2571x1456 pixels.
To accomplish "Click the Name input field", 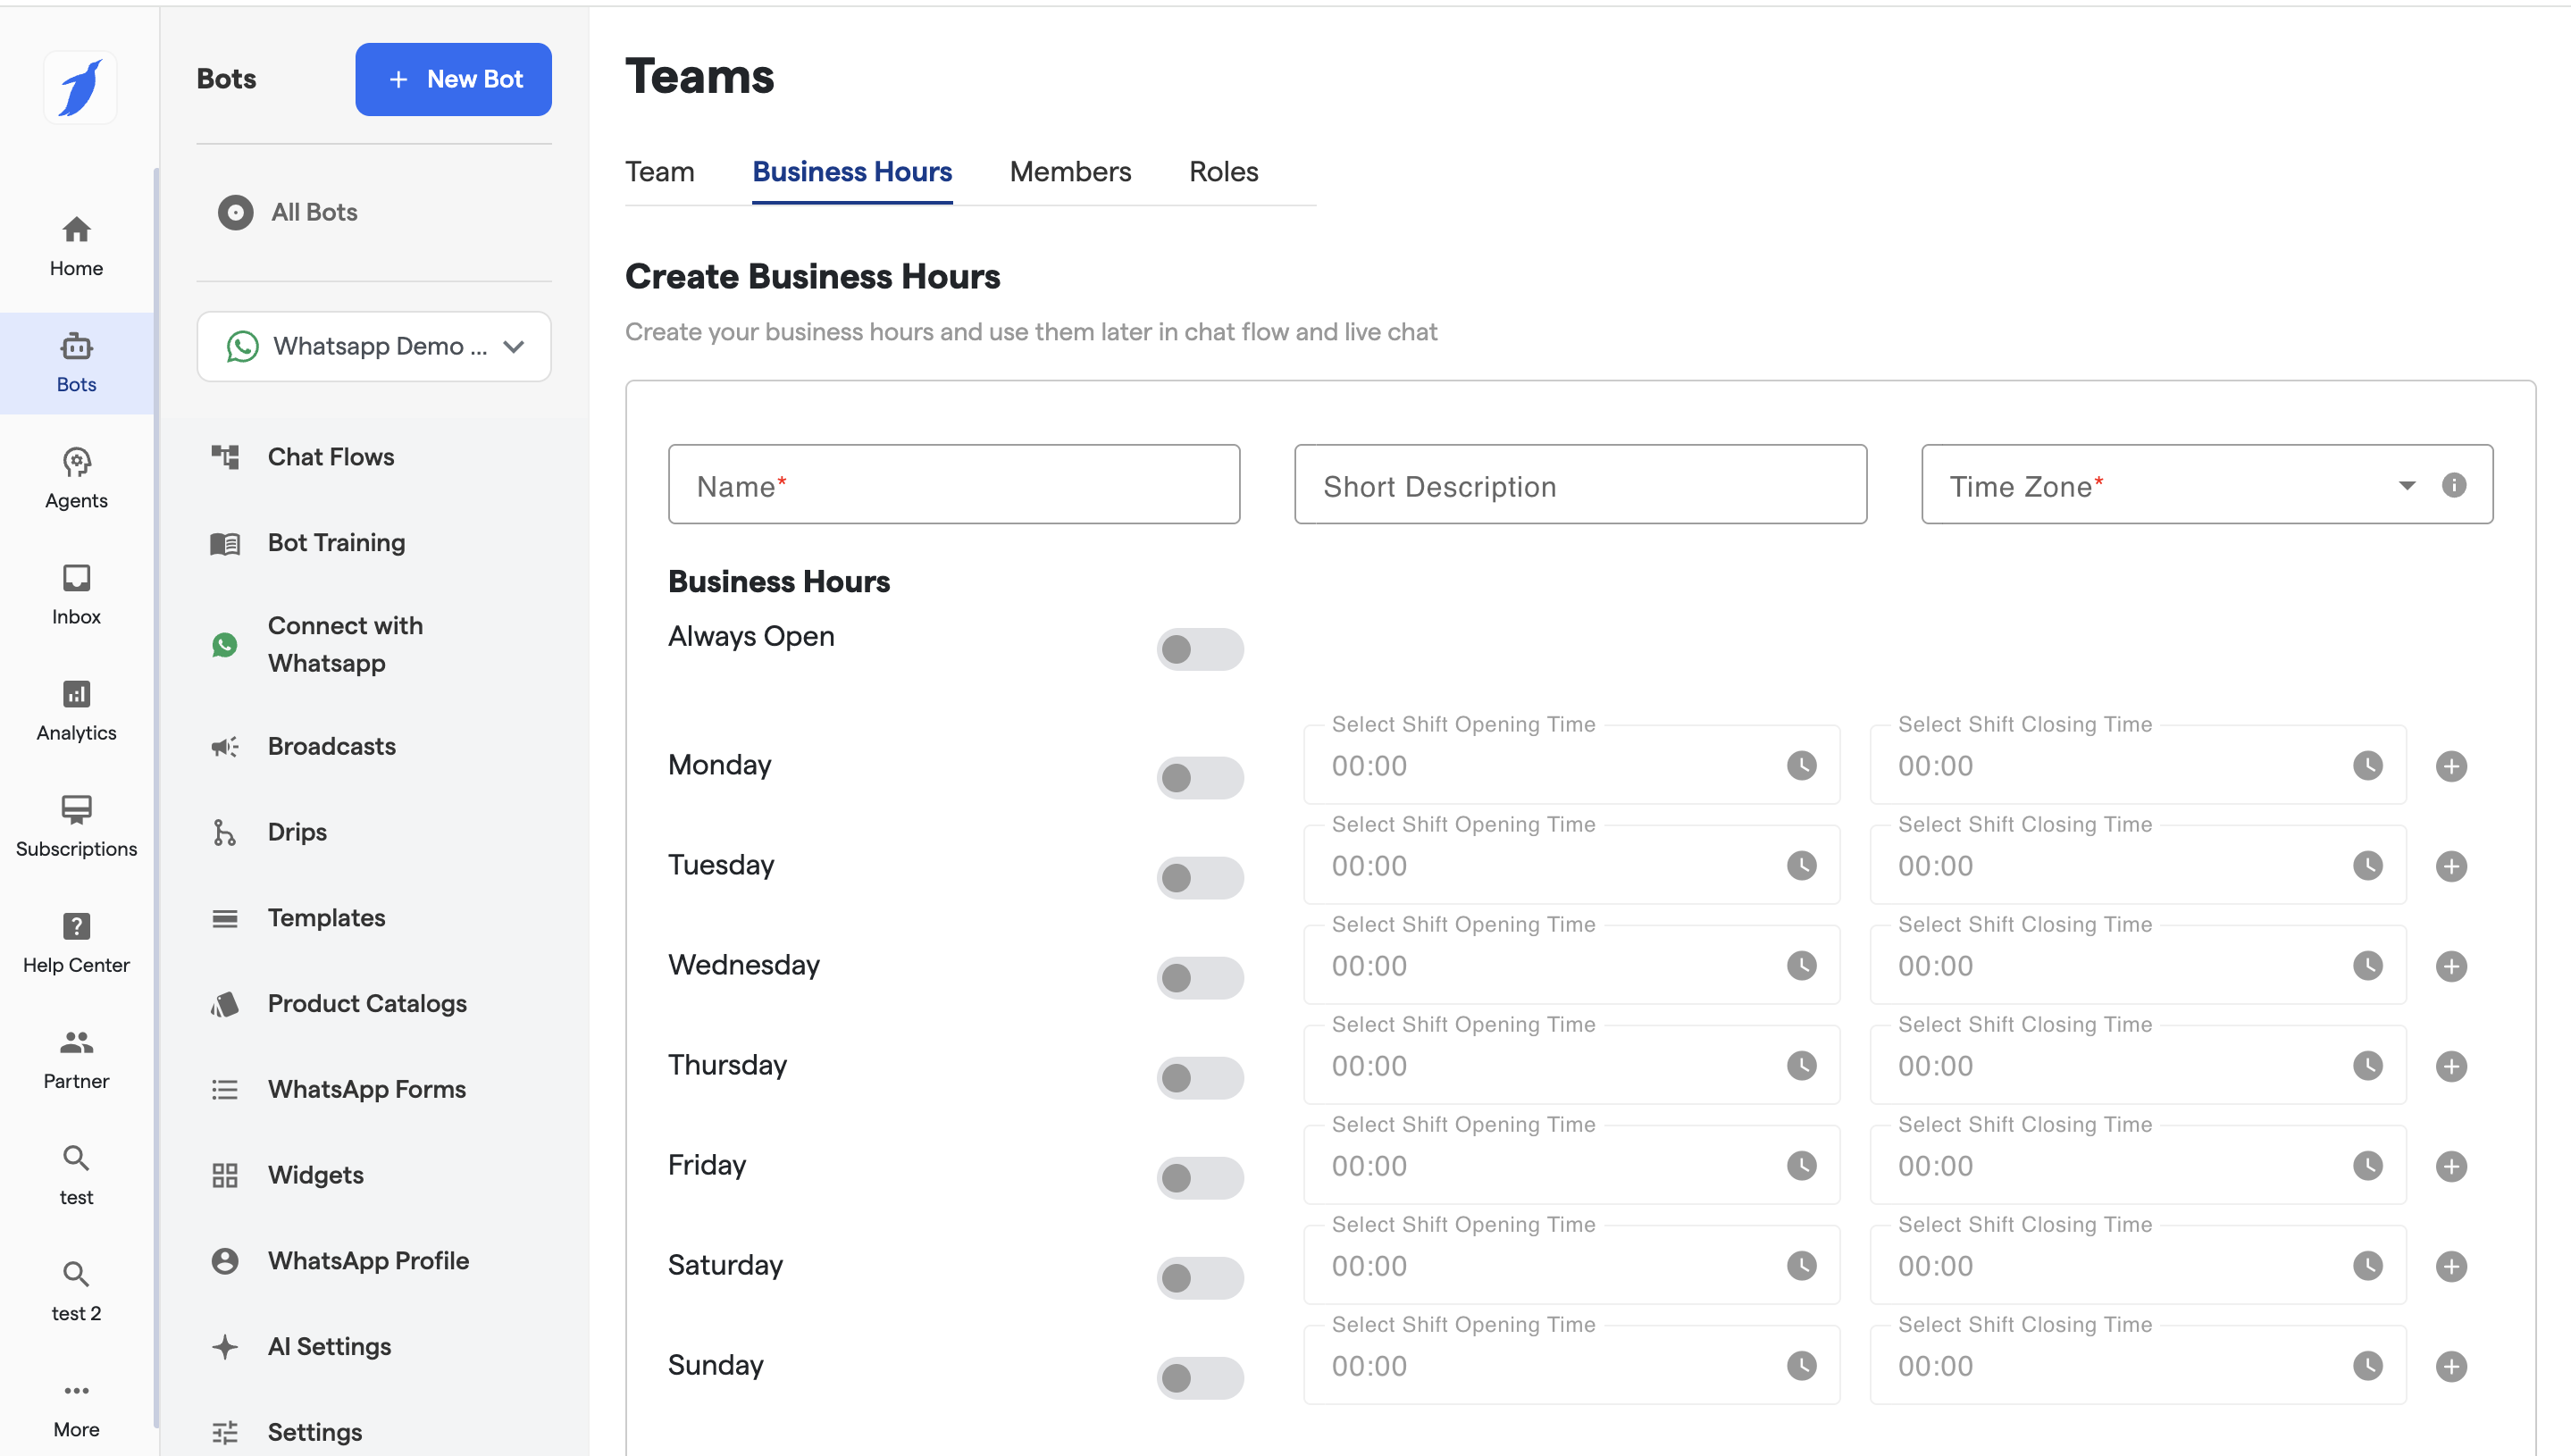I will tap(953, 485).
